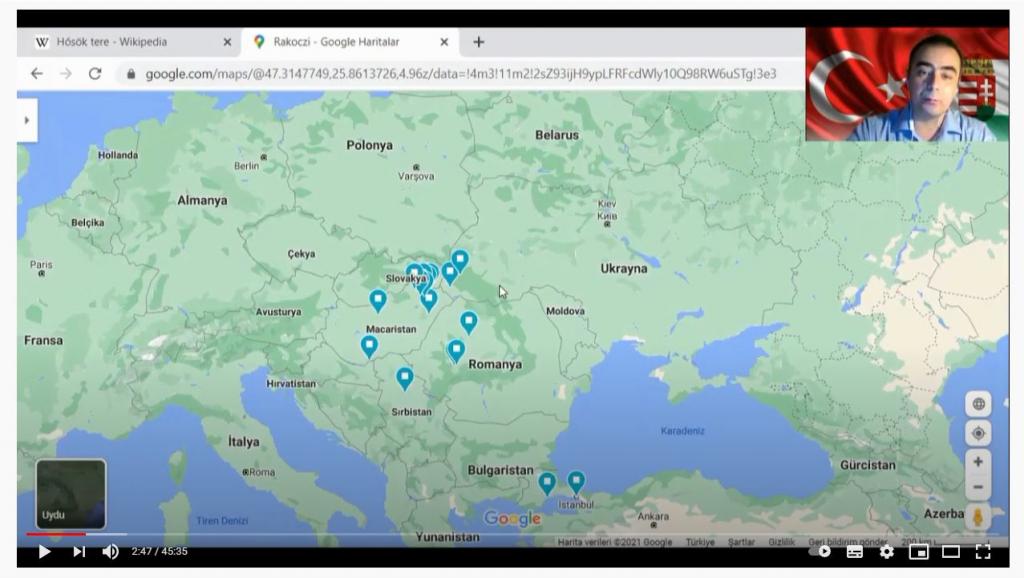Viewport: 1024px width, 578px height.
Task: Click the Ankara city label
Action: point(653,516)
